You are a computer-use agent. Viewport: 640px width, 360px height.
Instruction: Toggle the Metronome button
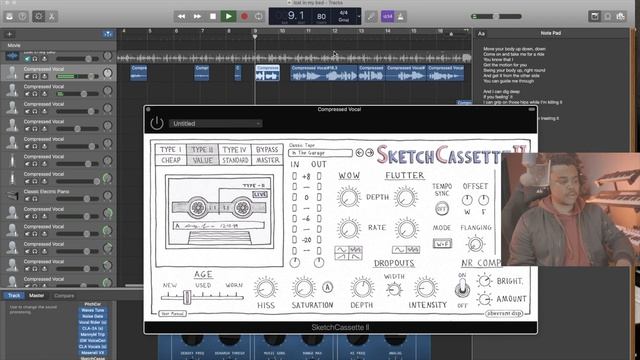click(400, 16)
